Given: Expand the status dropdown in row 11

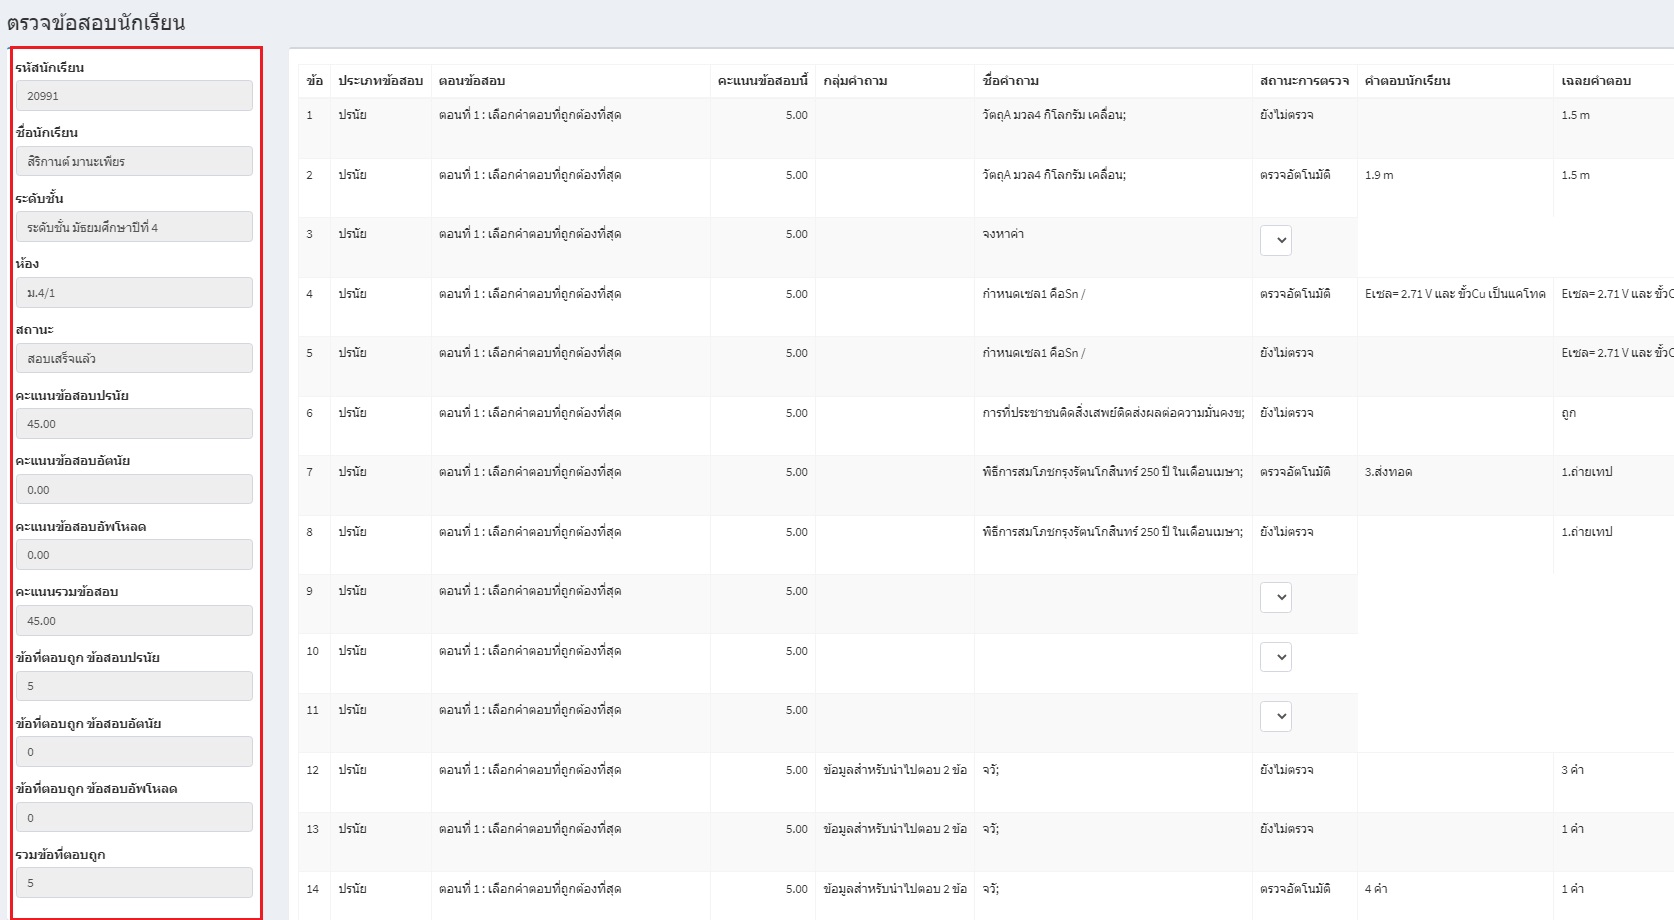Looking at the screenshot, I should point(1276,716).
